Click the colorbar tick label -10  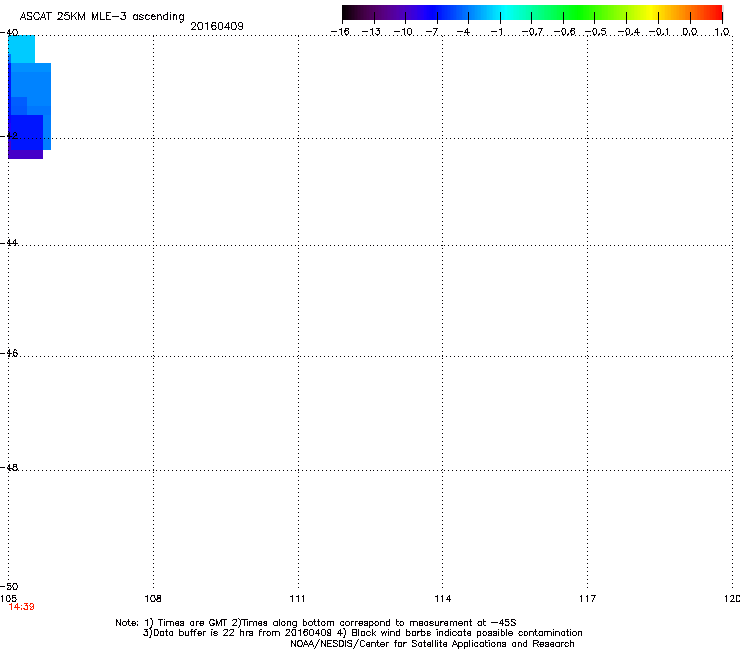[403, 32]
